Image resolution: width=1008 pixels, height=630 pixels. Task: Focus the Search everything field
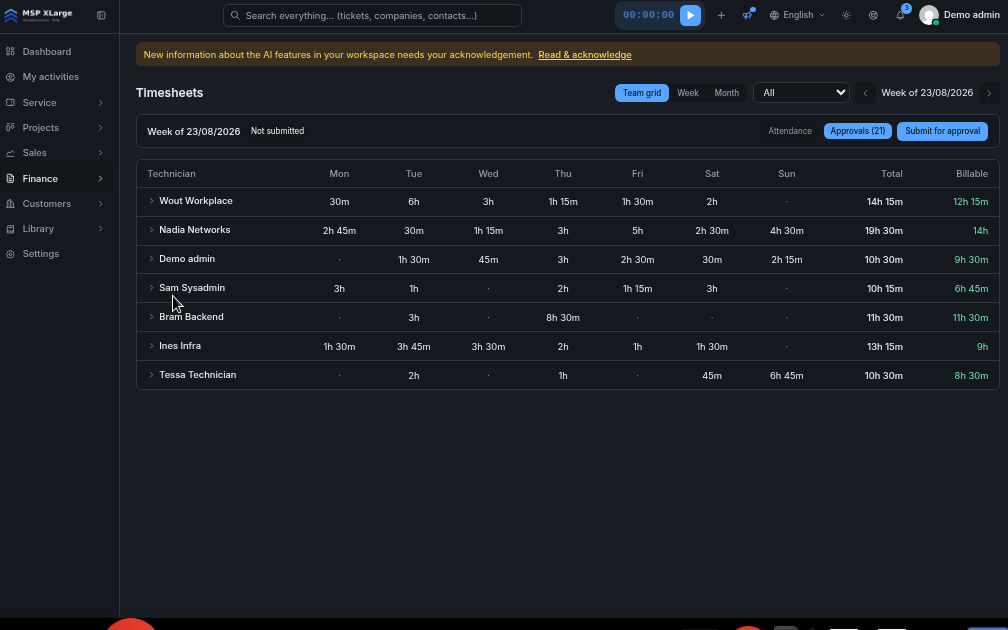tap(372, 15)
